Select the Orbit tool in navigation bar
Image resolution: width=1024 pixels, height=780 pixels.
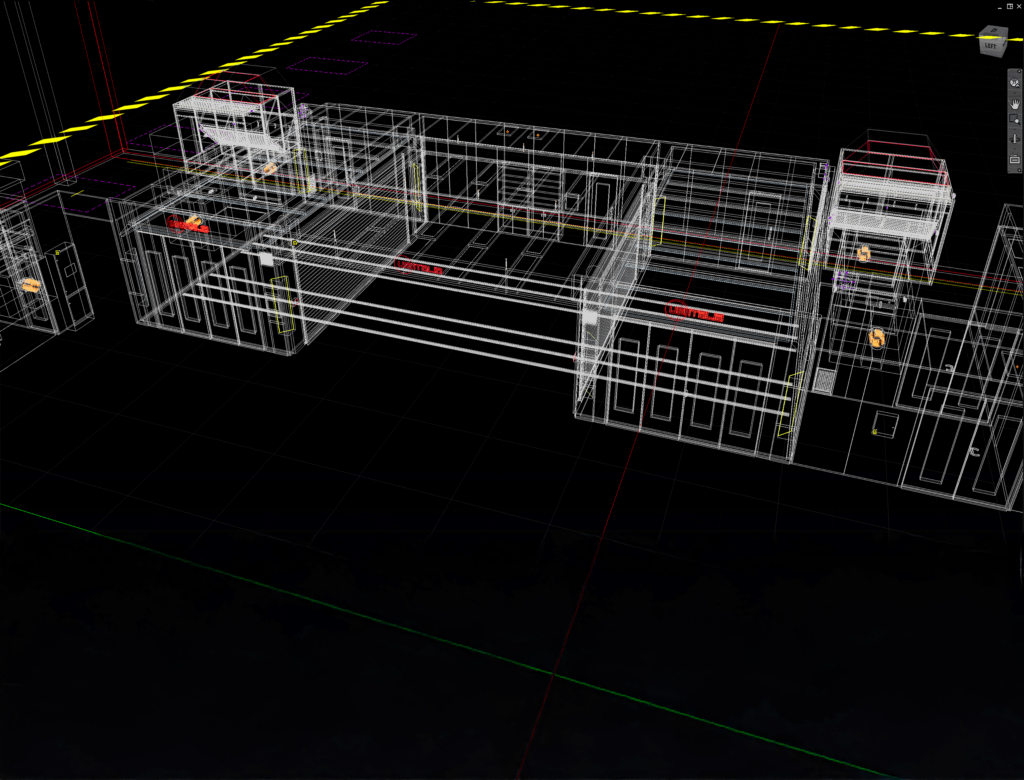point(1014,140)
